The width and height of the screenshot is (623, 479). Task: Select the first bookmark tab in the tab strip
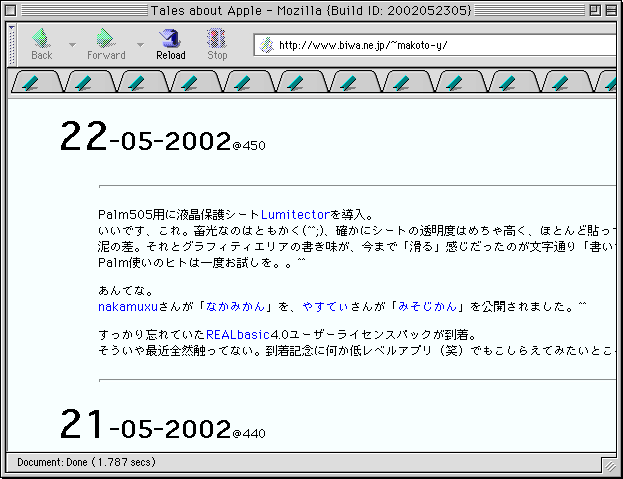tap(32, 83)
